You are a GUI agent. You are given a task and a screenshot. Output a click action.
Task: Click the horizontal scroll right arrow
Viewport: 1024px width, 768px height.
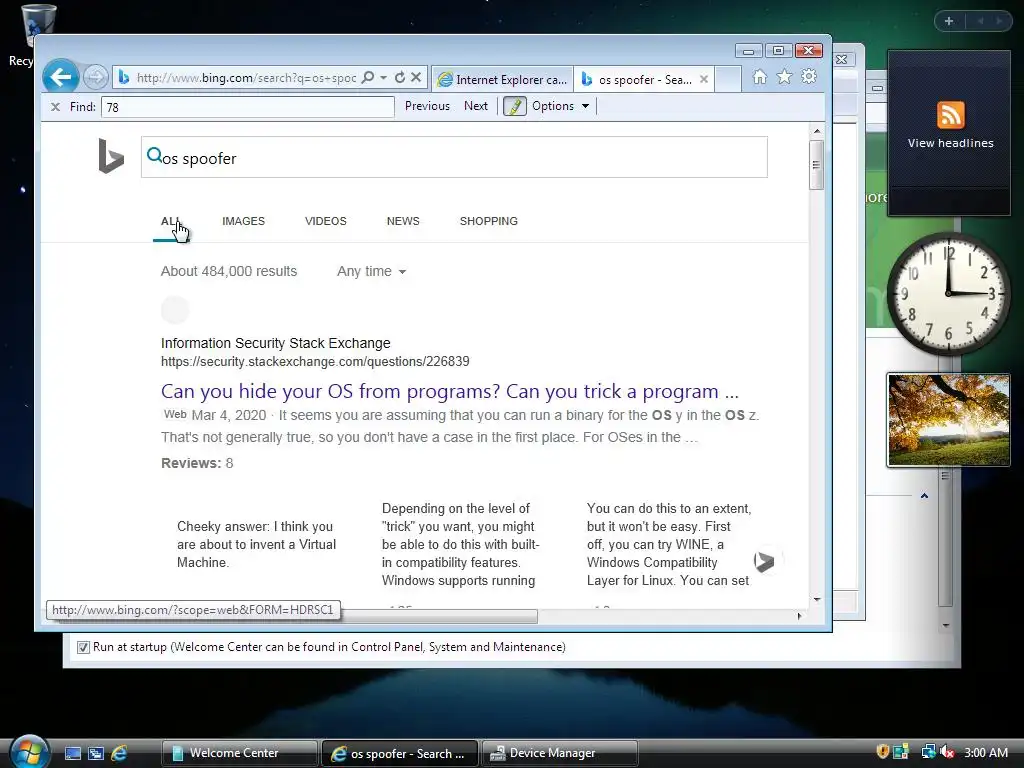799,616
